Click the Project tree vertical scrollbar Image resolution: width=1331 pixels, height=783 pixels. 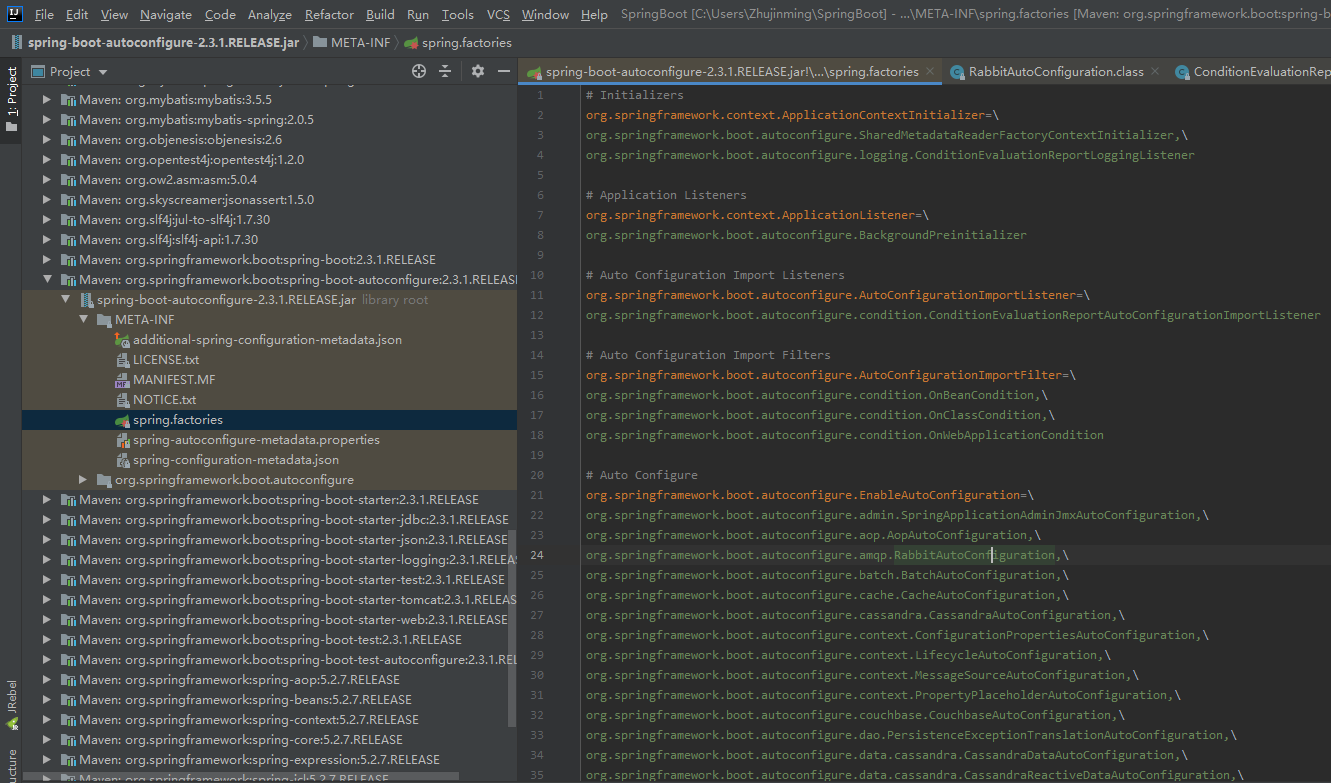pyautogui.click(x=514, y=629)
